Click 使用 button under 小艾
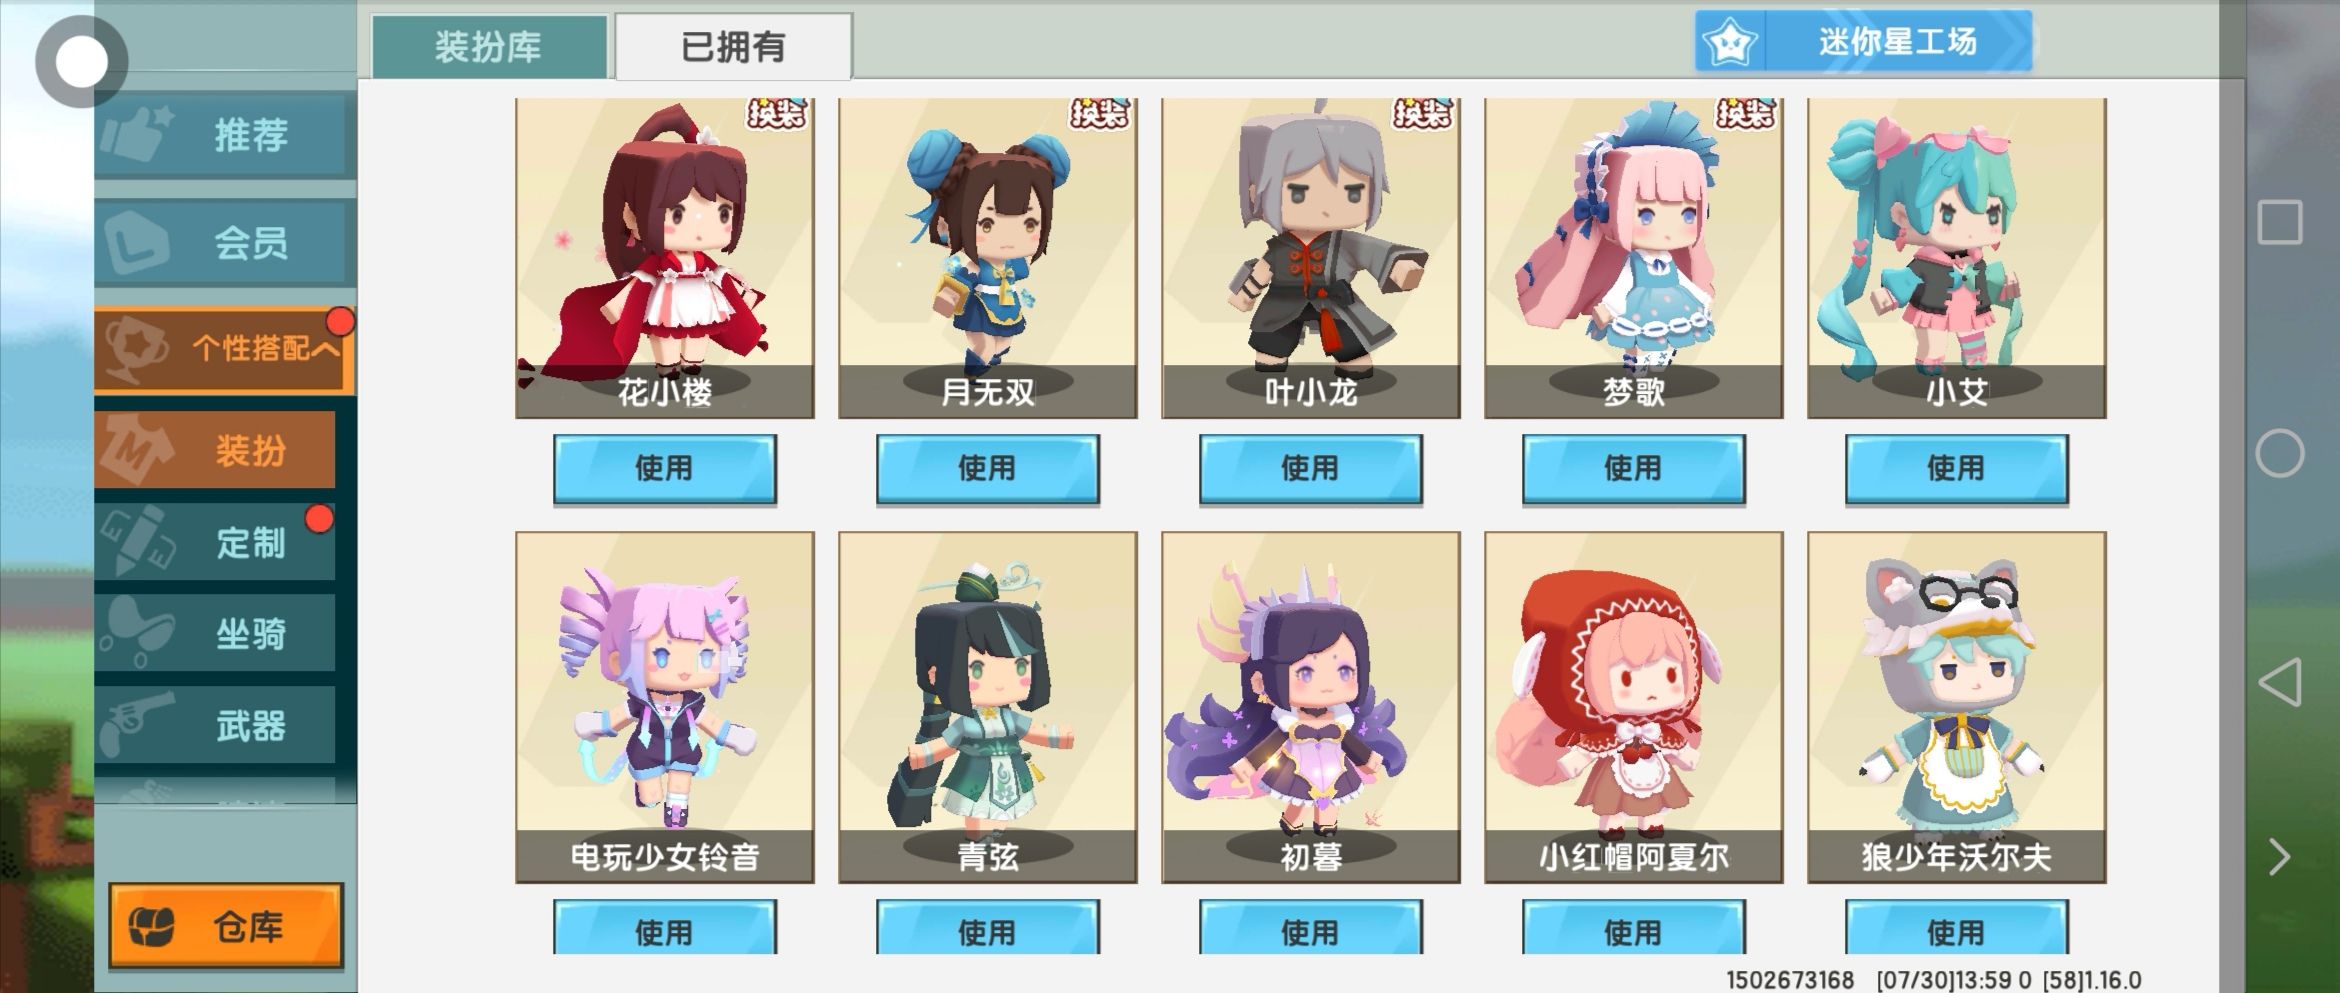 click(x=1956, y=468)
